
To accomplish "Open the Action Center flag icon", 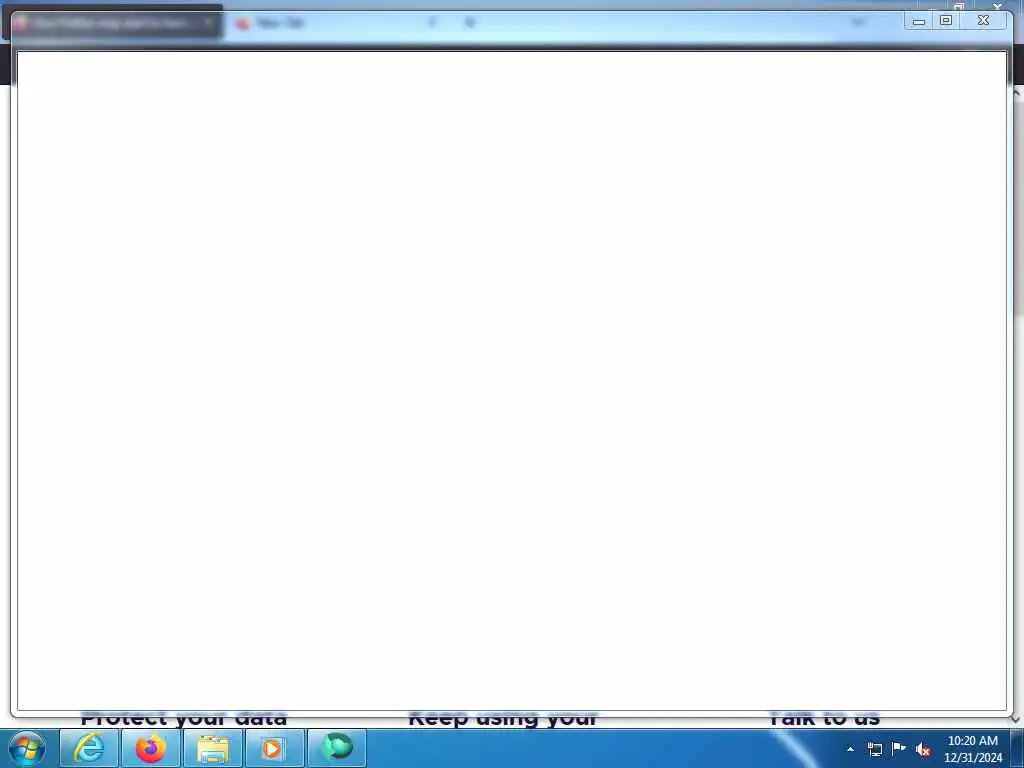I will click(899, 748).
